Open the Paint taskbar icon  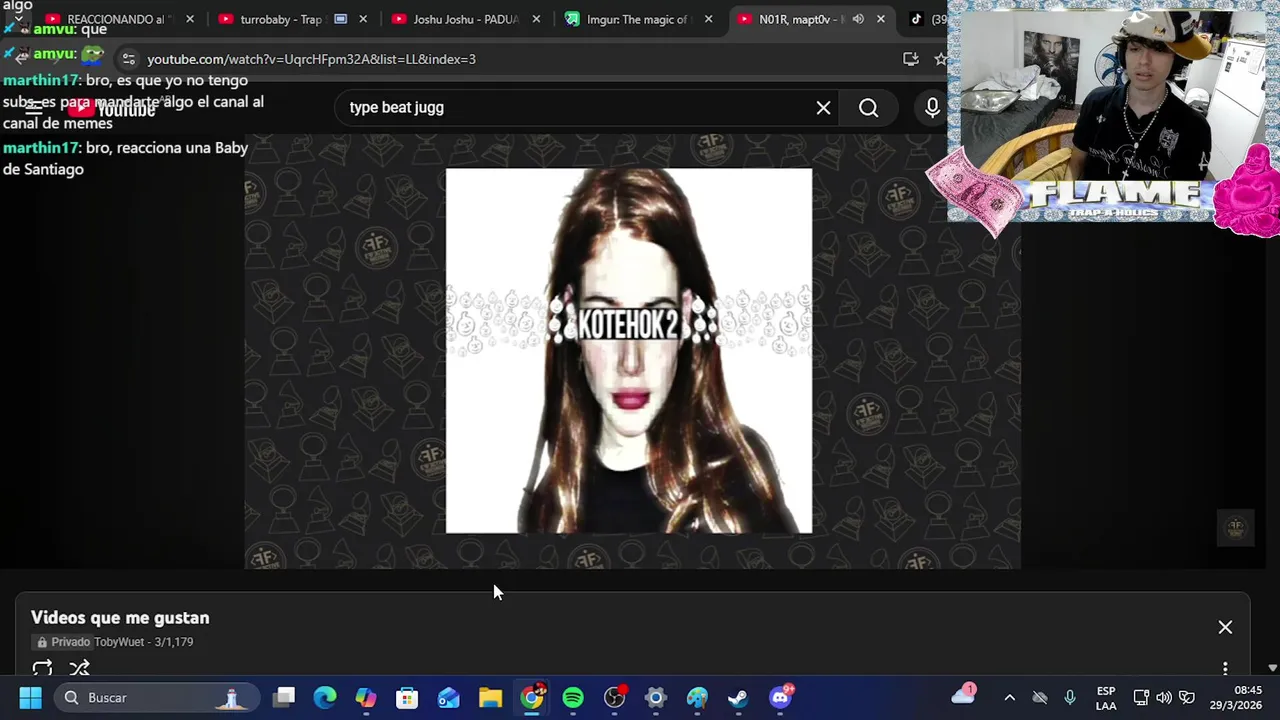coord(697,697)
